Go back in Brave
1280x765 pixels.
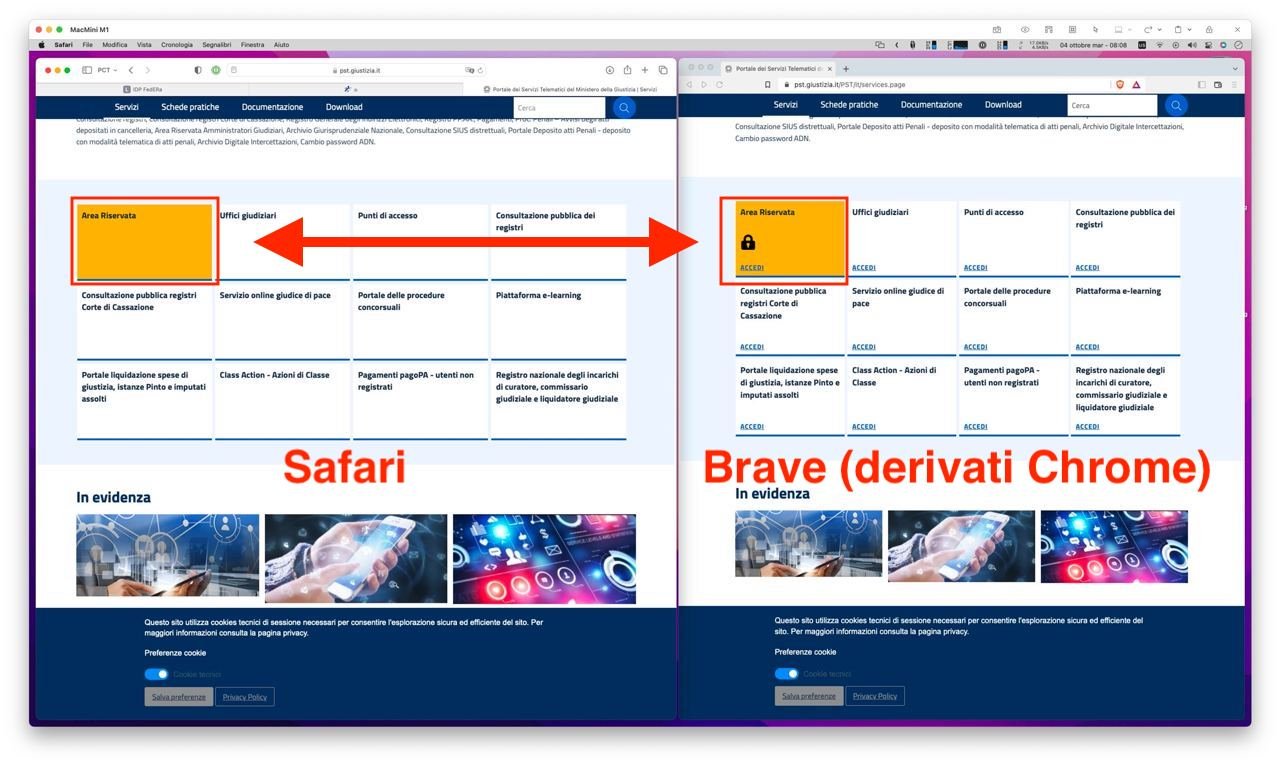[689, 85]
